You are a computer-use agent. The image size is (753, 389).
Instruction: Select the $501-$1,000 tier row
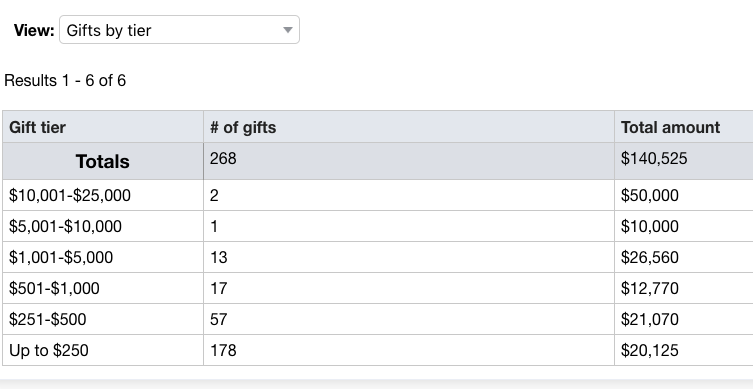[377, 288]
